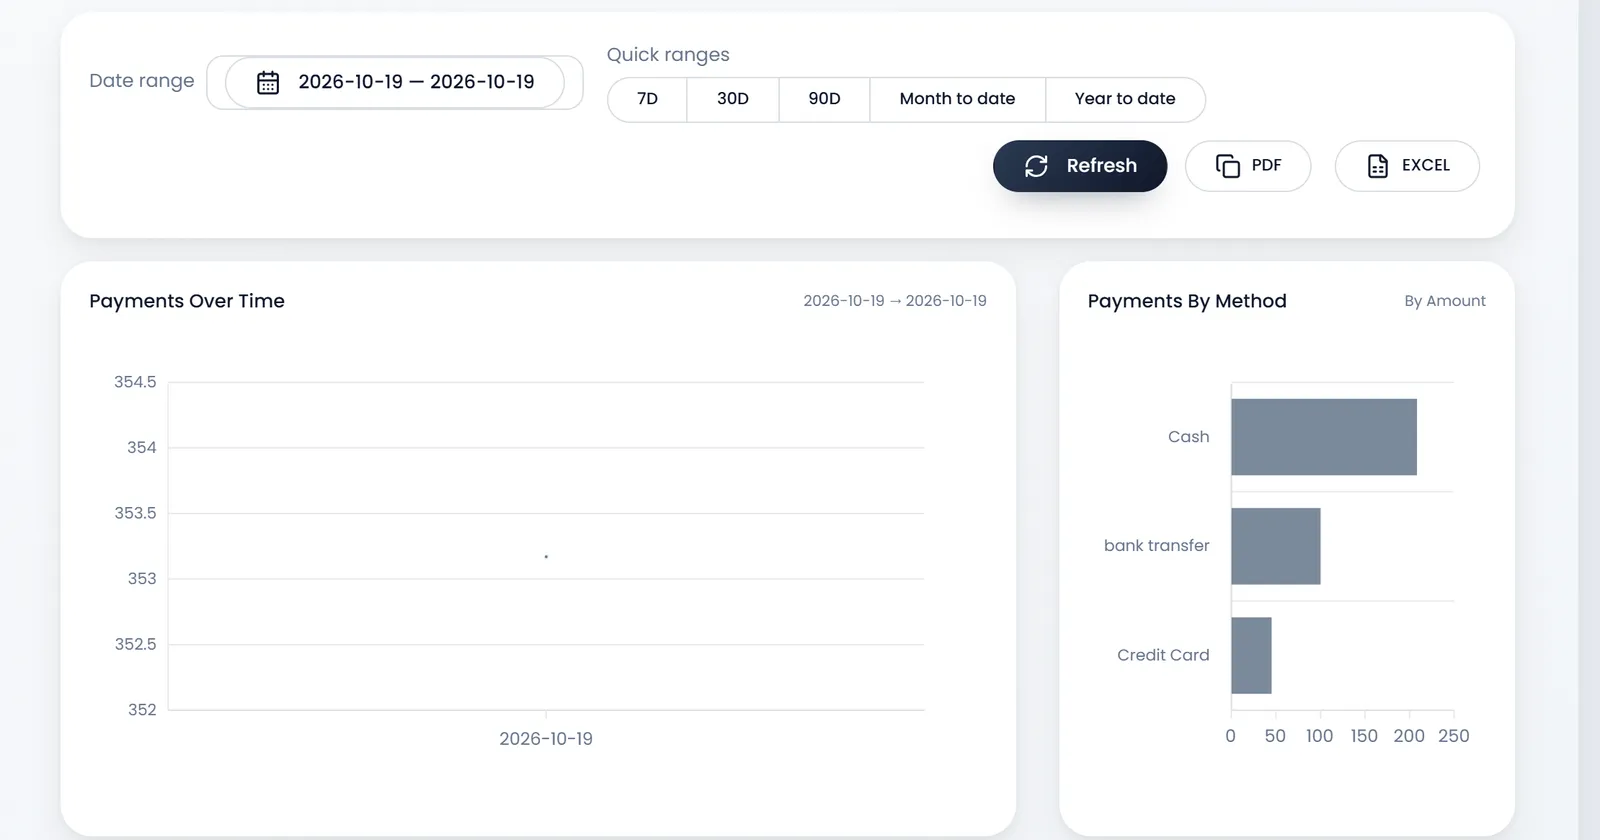Click the chart's date range subtitle

[895, 301]
